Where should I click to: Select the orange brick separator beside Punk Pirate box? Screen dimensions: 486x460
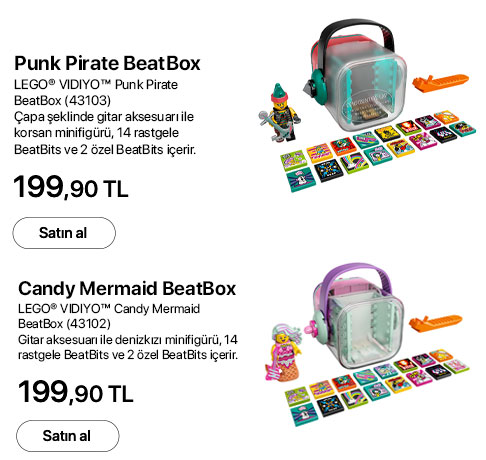tap(440, 82)
